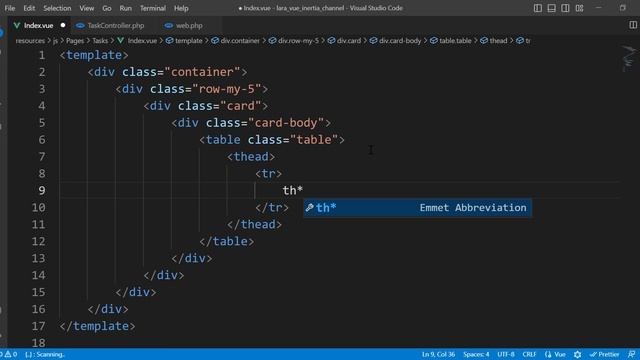Click Ln 9, Col 36 status
This screenshot has width=640, height=360.
tap(438, 354)
